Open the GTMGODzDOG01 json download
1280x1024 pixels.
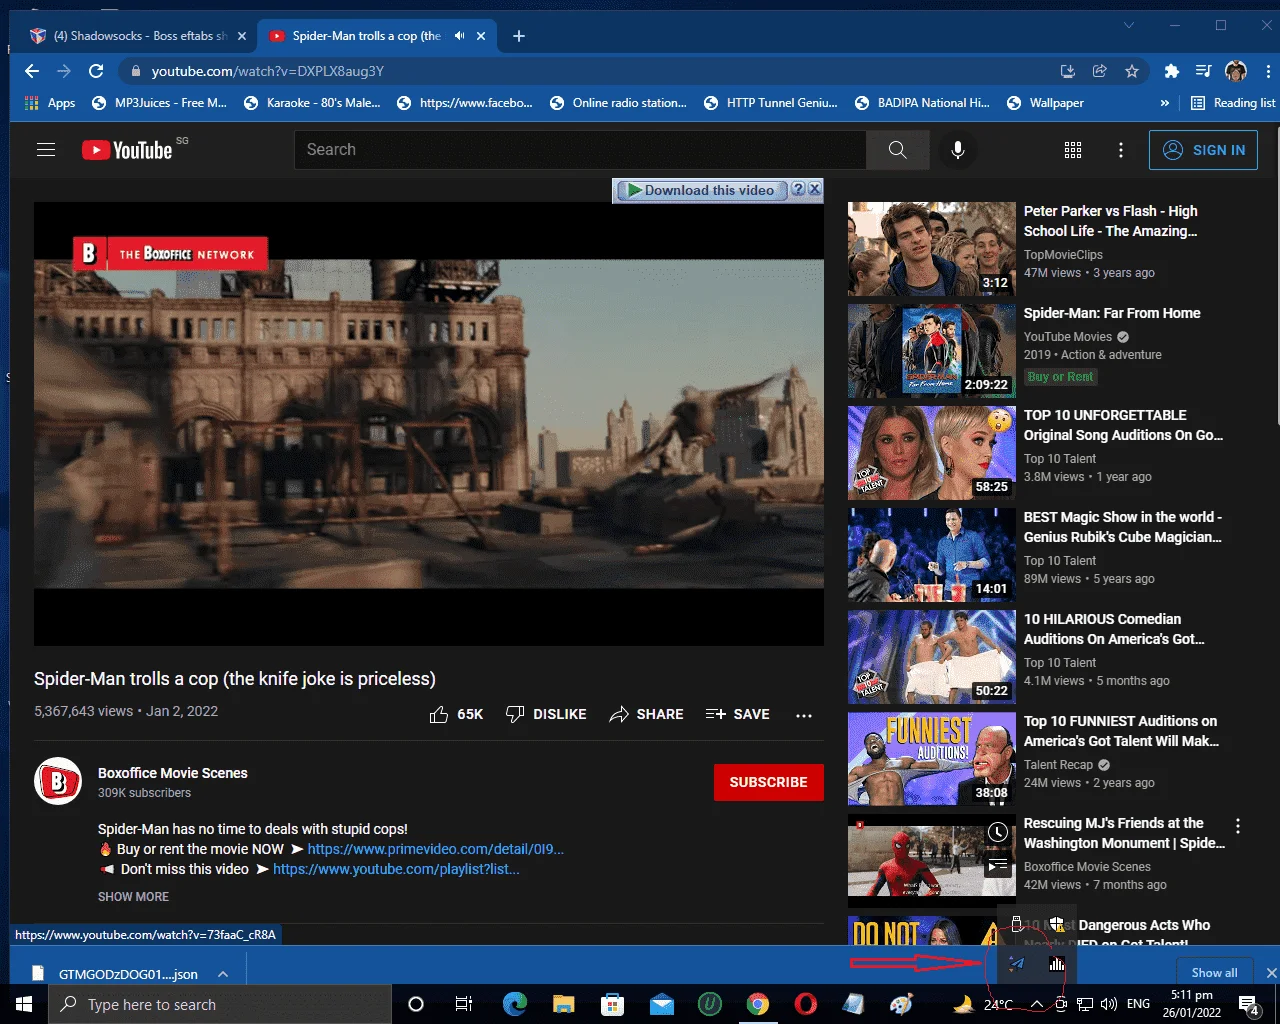(x=128, y=974)
